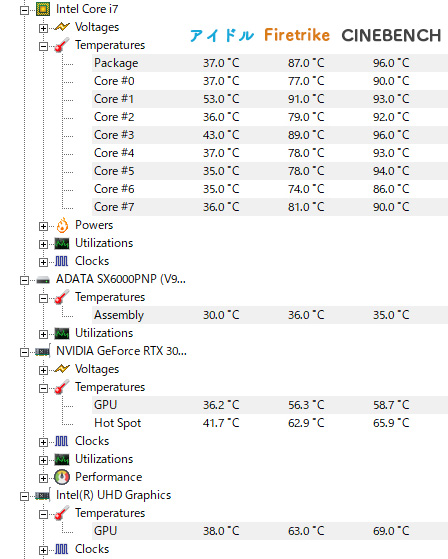Collapse the Intel(R) UHD Graphics node
The image size is (448, 559).
(24, 496)
